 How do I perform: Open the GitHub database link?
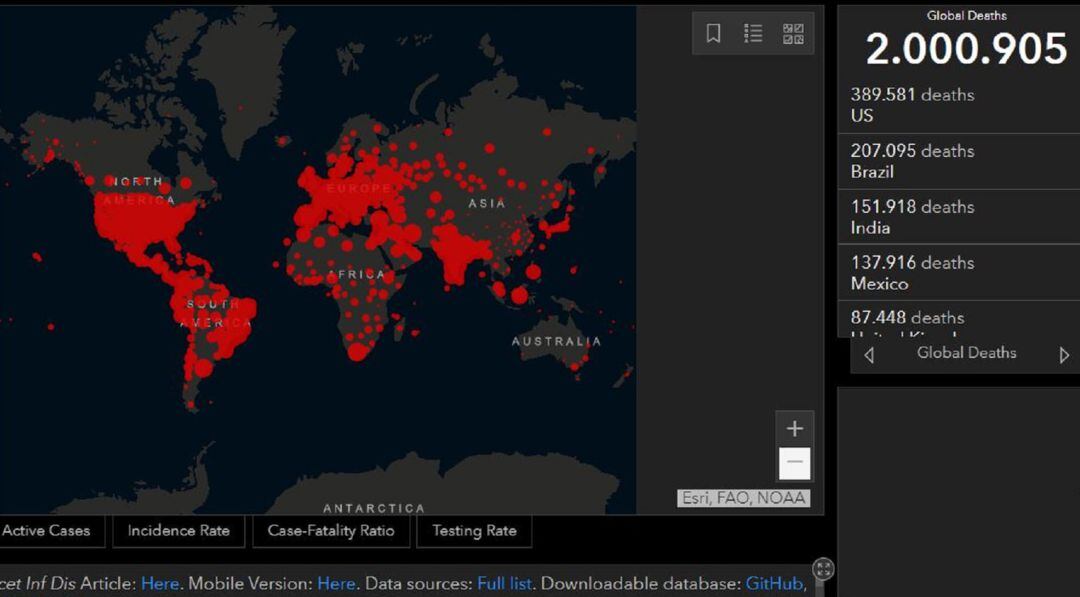coord(775,583)
